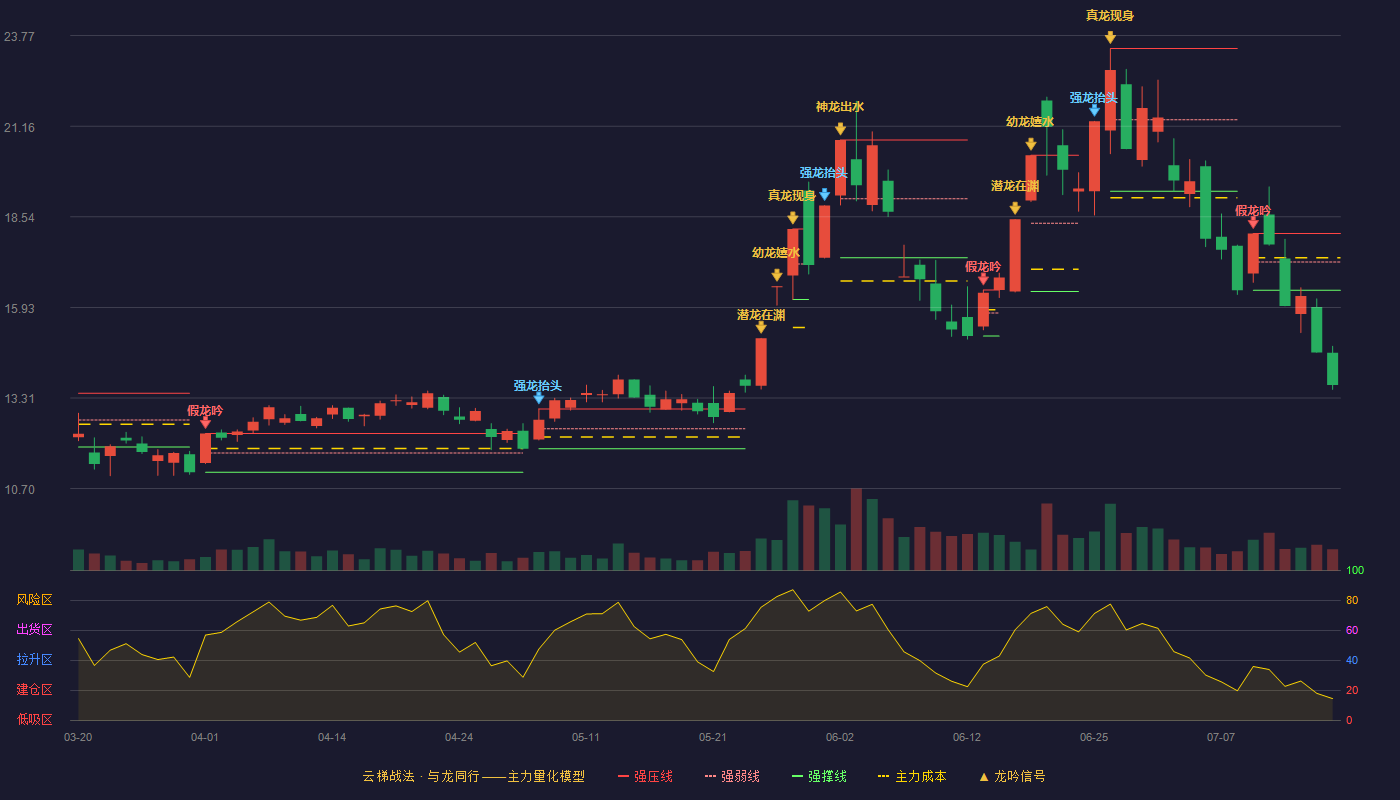Select the first 幼龙遽水 arrow before 06-02

[777, 275]
